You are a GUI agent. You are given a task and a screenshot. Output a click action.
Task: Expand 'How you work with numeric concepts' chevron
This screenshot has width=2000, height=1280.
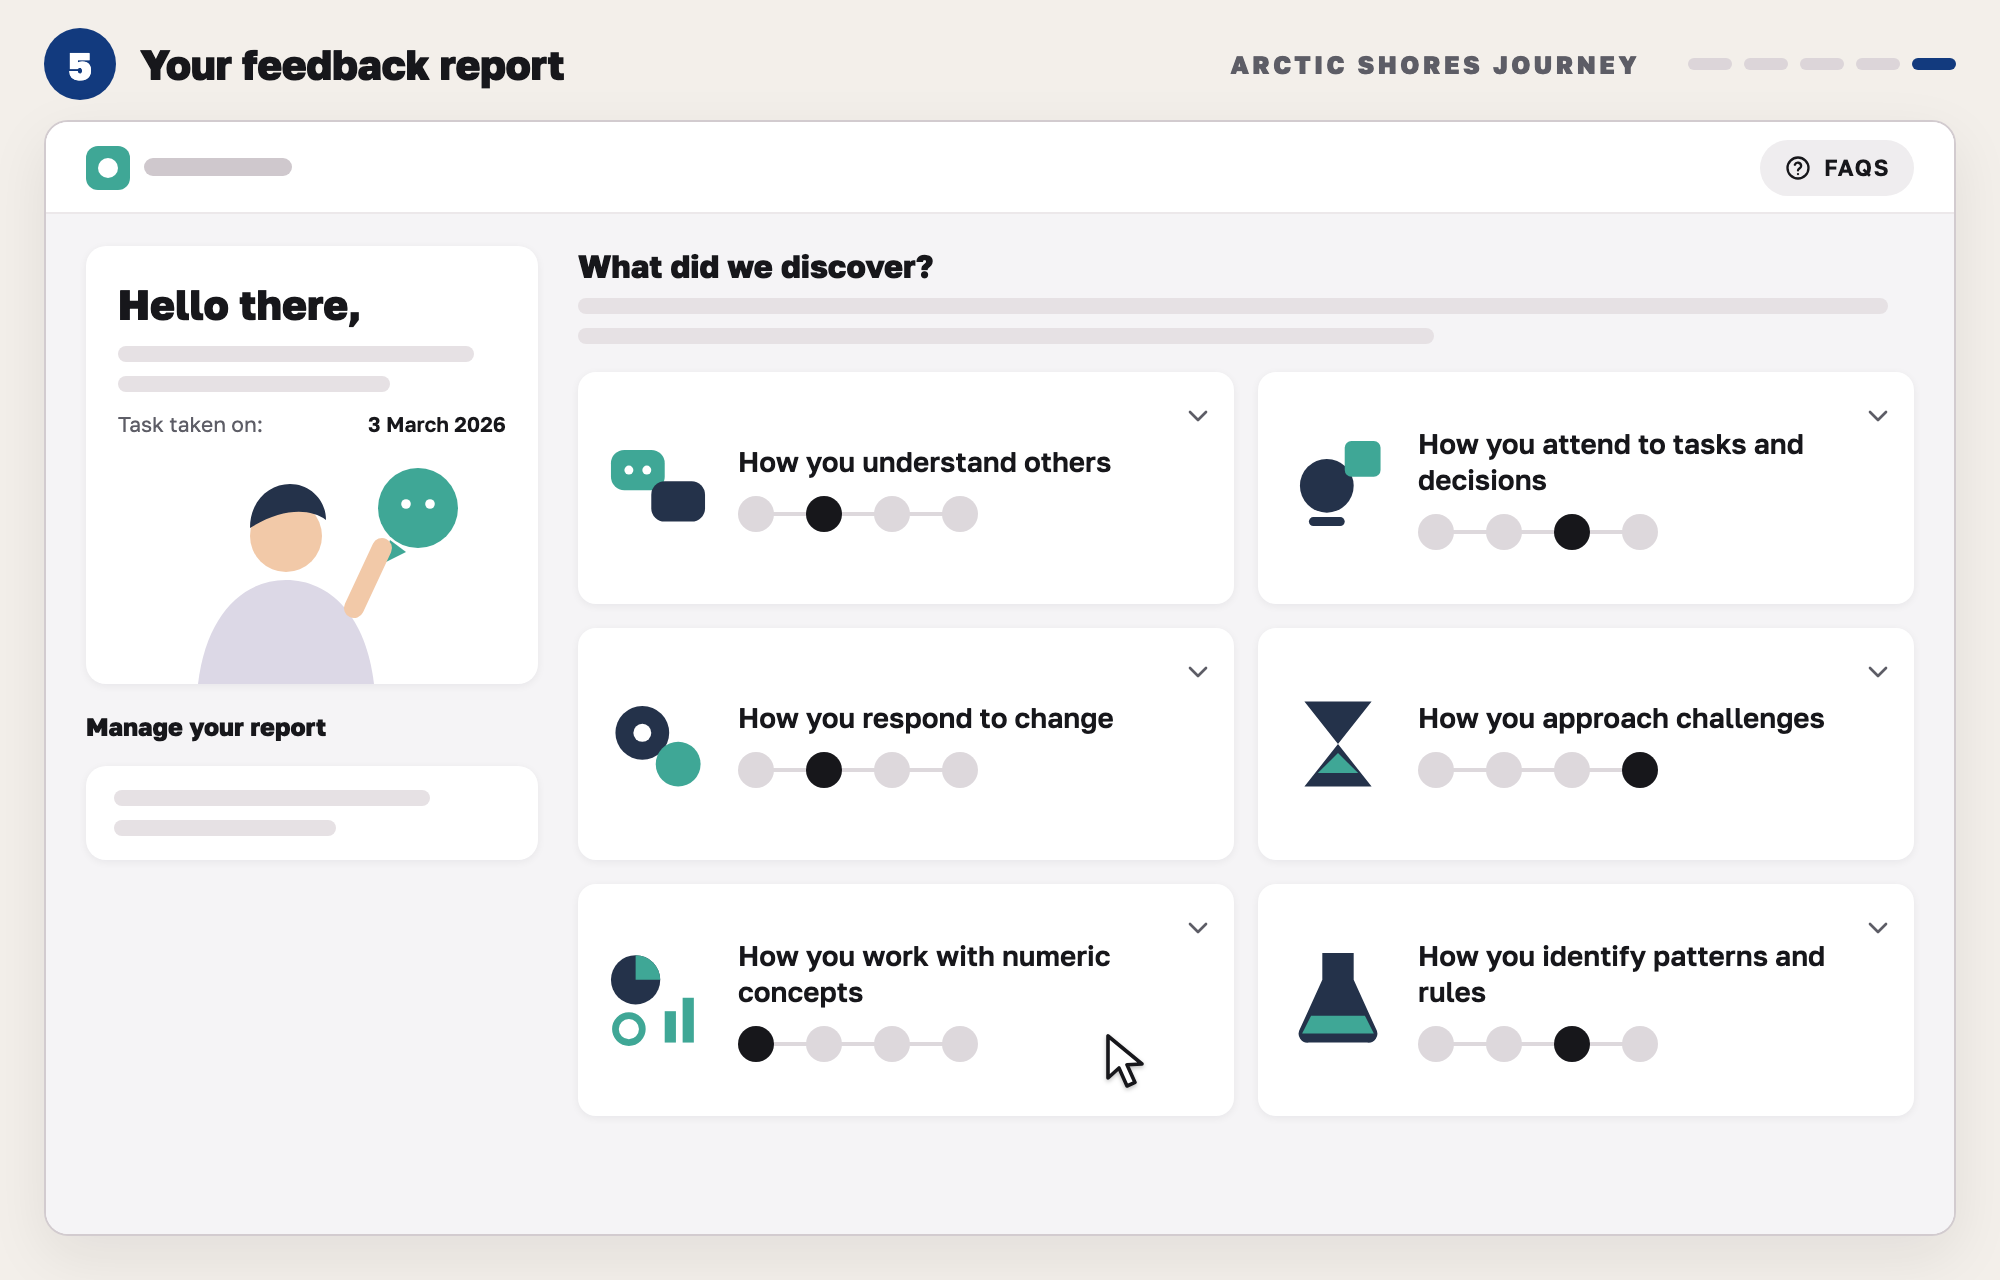[1198, 928]
